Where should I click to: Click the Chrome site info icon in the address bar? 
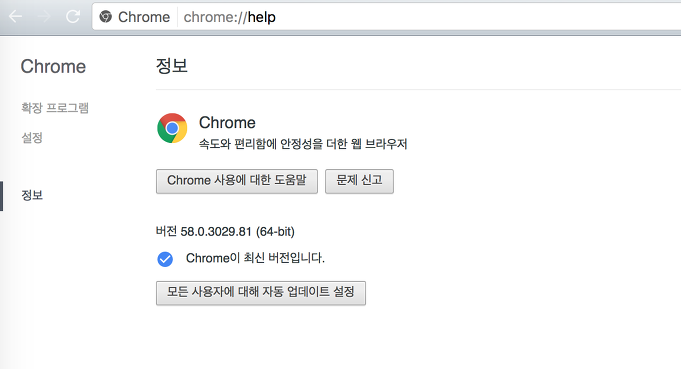point(106,17)
